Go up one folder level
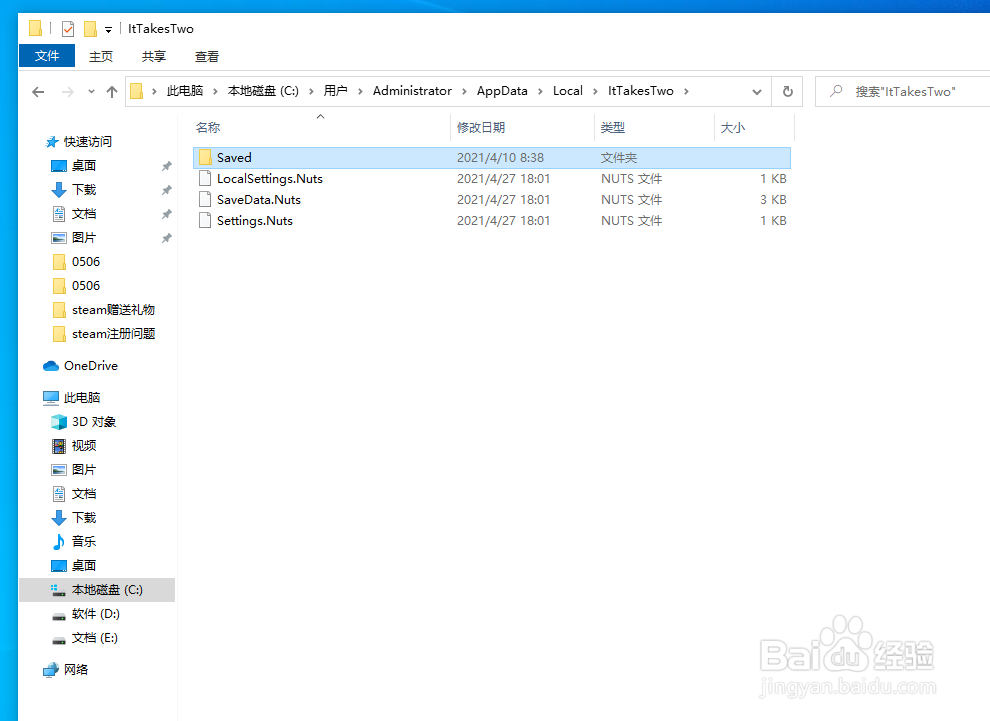The image size is (990, 721). tap(112, 92)
